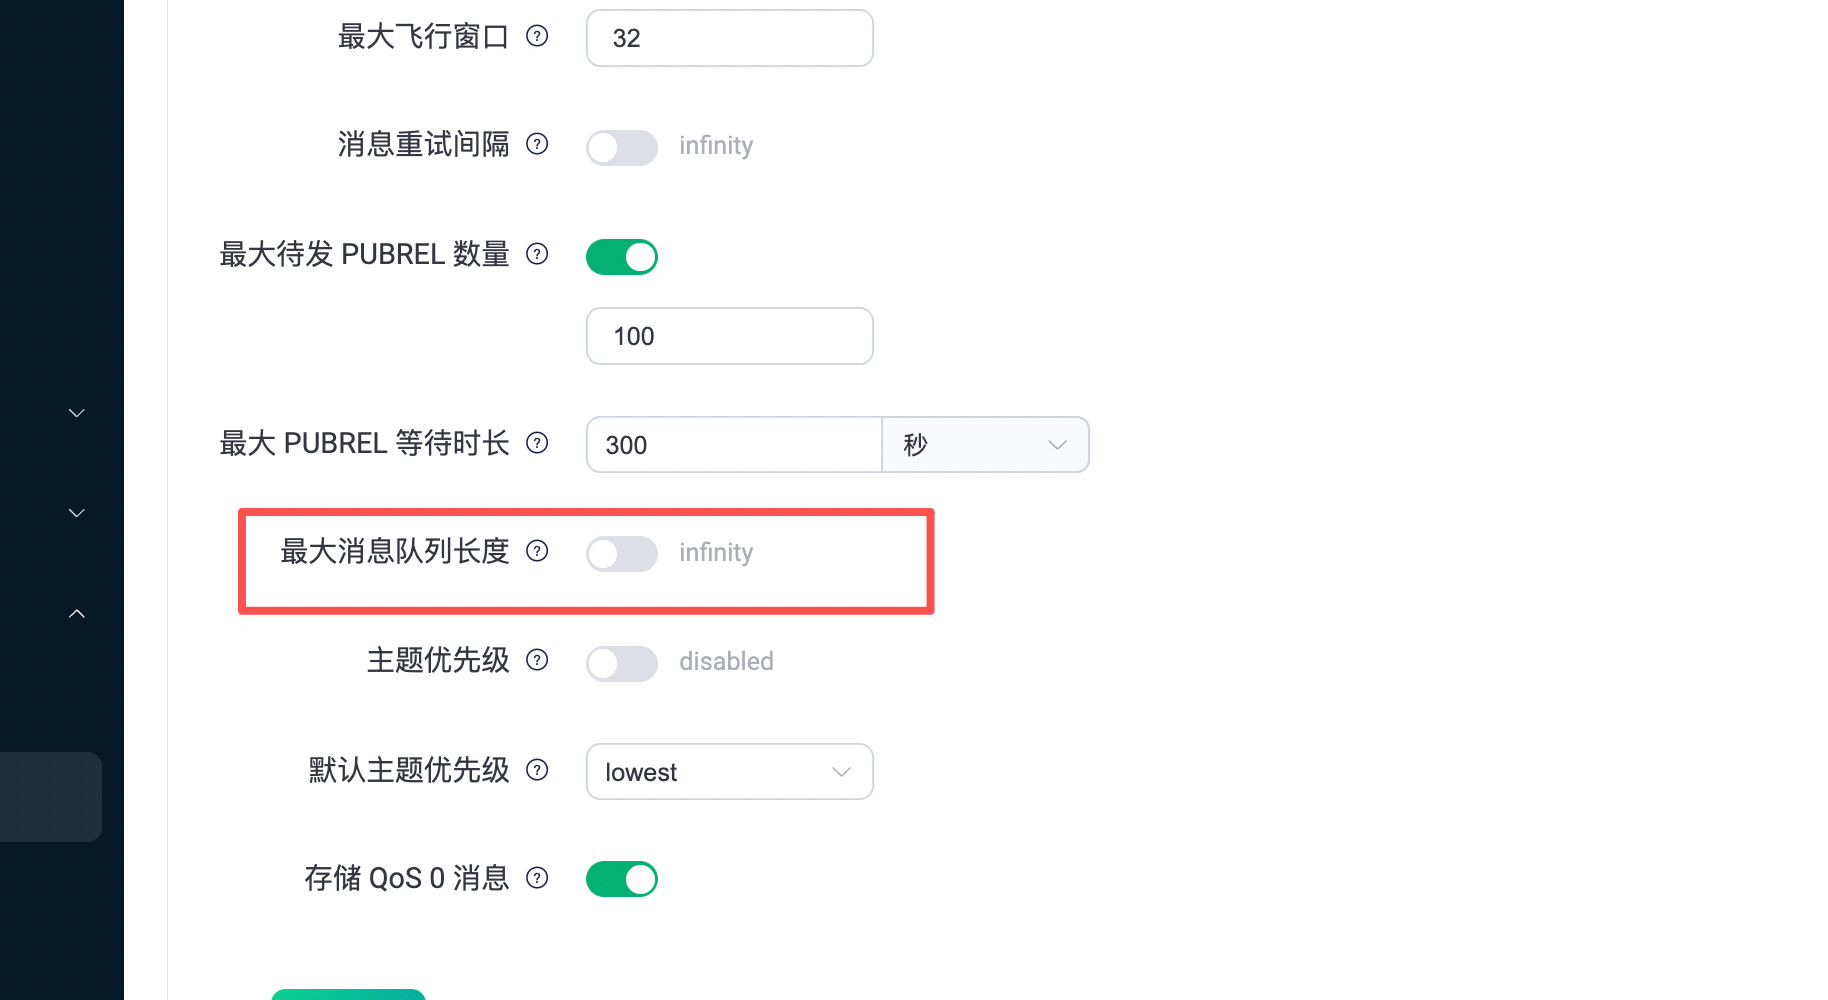Click the PUBREL wait duration field 300
This screenshot has height=1000, width=1828.
[734, 445]
